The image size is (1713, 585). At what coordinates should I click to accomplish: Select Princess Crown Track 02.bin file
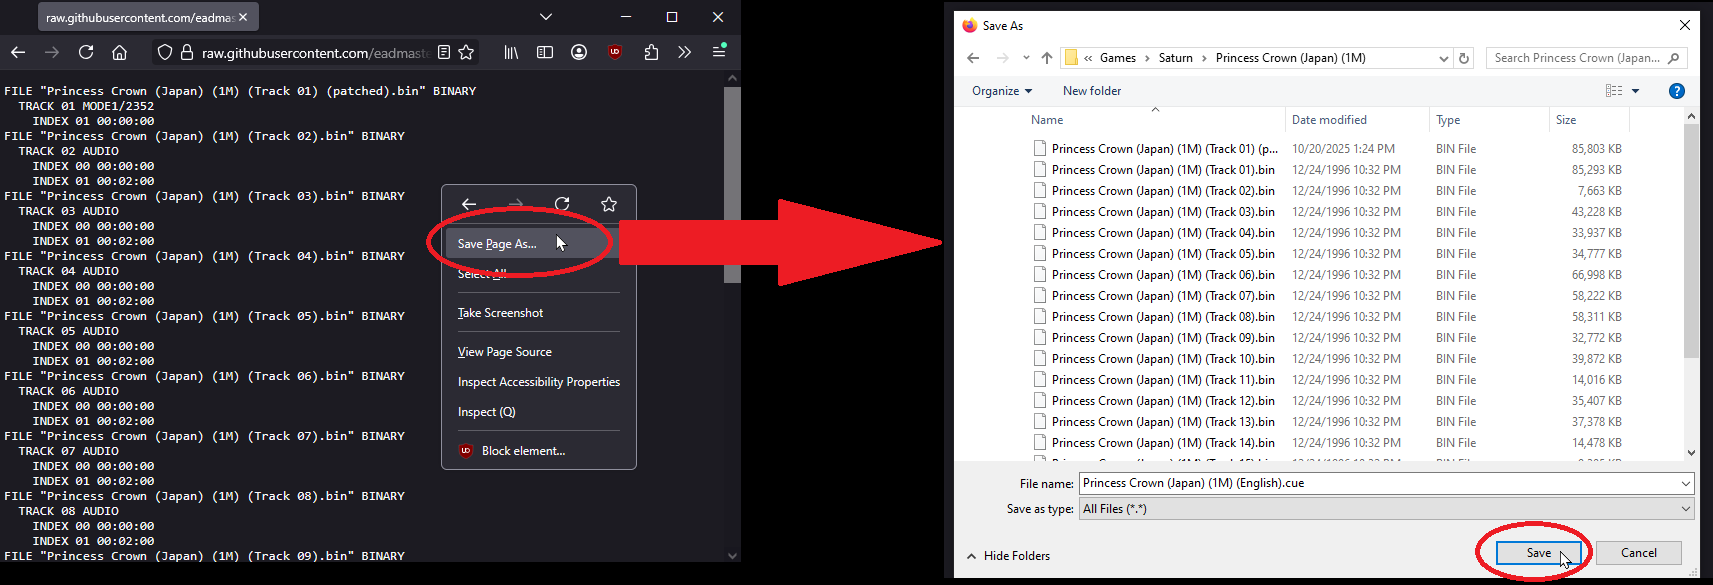point(1326,191)
